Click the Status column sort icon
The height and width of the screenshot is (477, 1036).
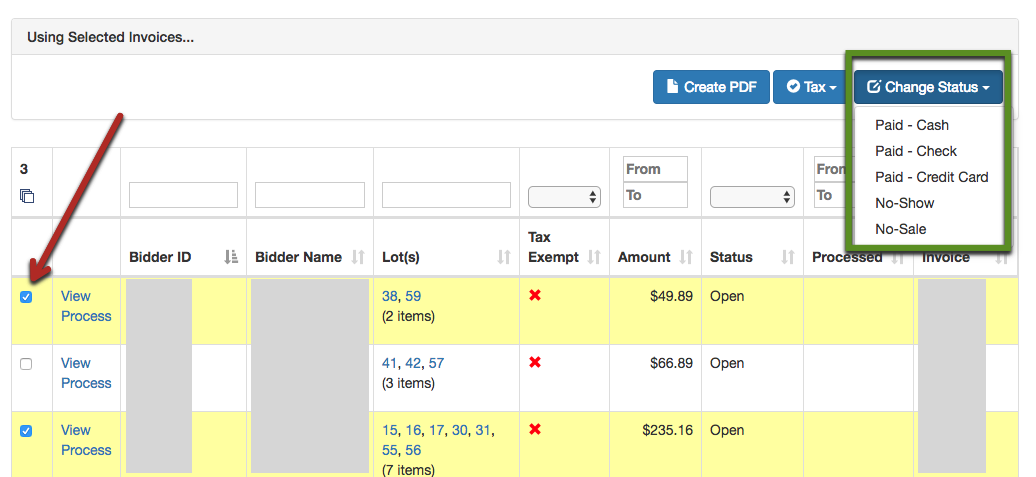[x=786, y=258]
